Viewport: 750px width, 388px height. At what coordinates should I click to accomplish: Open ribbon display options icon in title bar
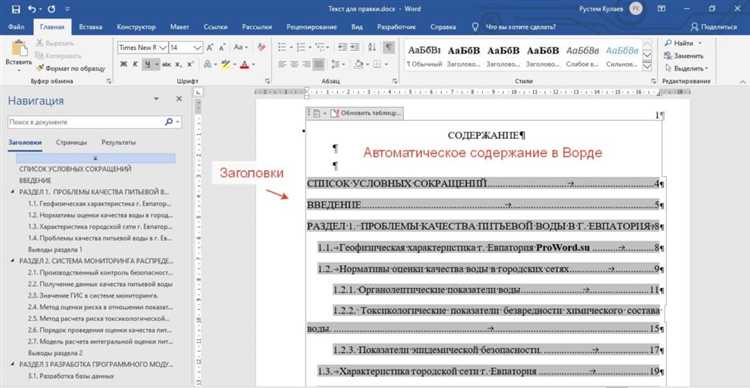(x=661, y=9)
